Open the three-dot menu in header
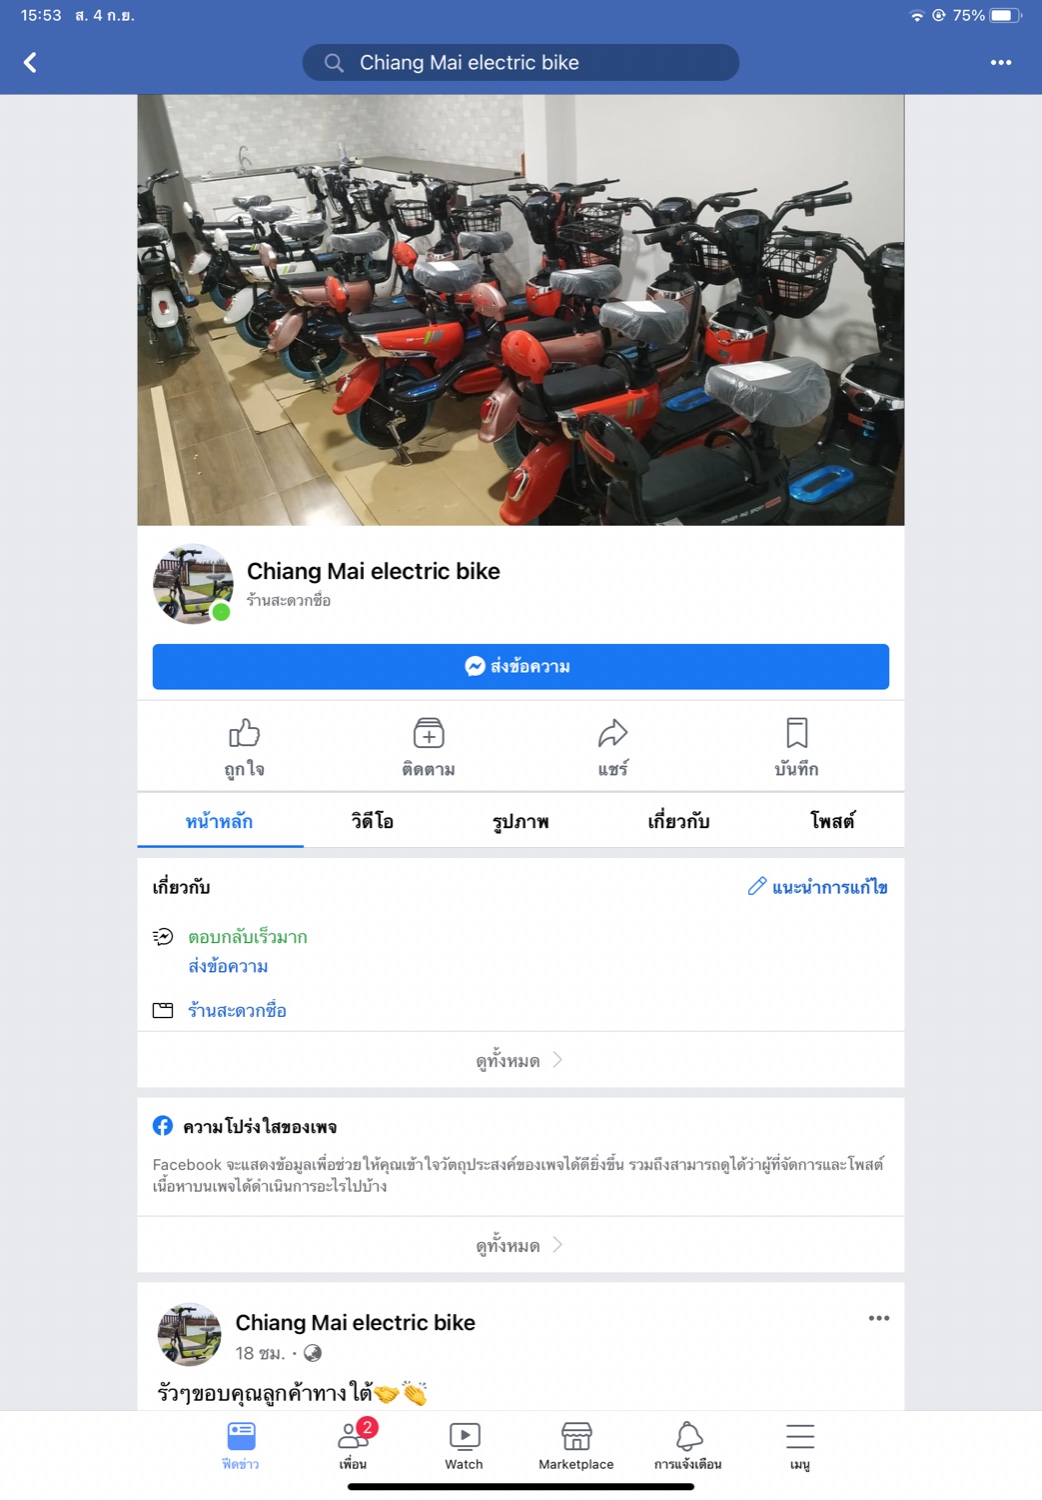This screenshot has width=1042, height=1500. tap(1000, 63)
